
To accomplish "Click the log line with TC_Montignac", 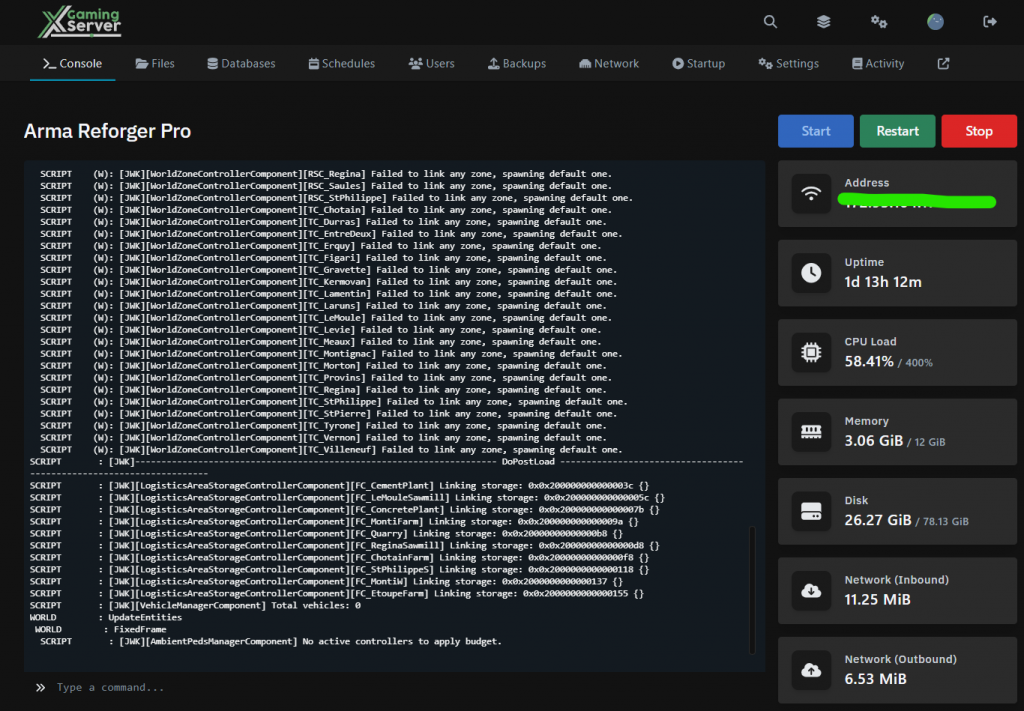I will pyautogui.click(x=331, y=353).
